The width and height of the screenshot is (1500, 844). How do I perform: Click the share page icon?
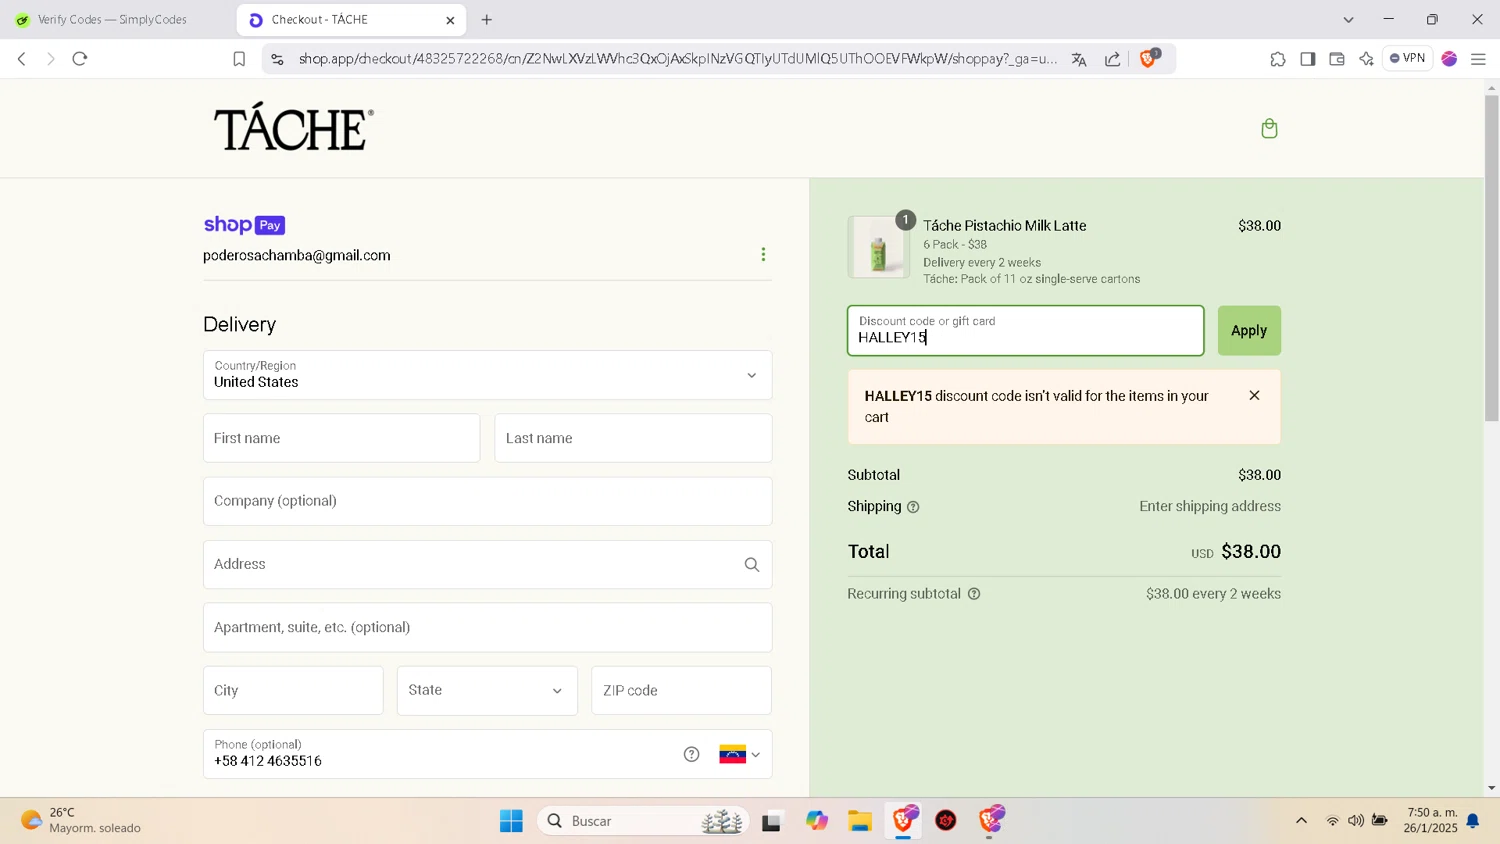[1112, 59]
